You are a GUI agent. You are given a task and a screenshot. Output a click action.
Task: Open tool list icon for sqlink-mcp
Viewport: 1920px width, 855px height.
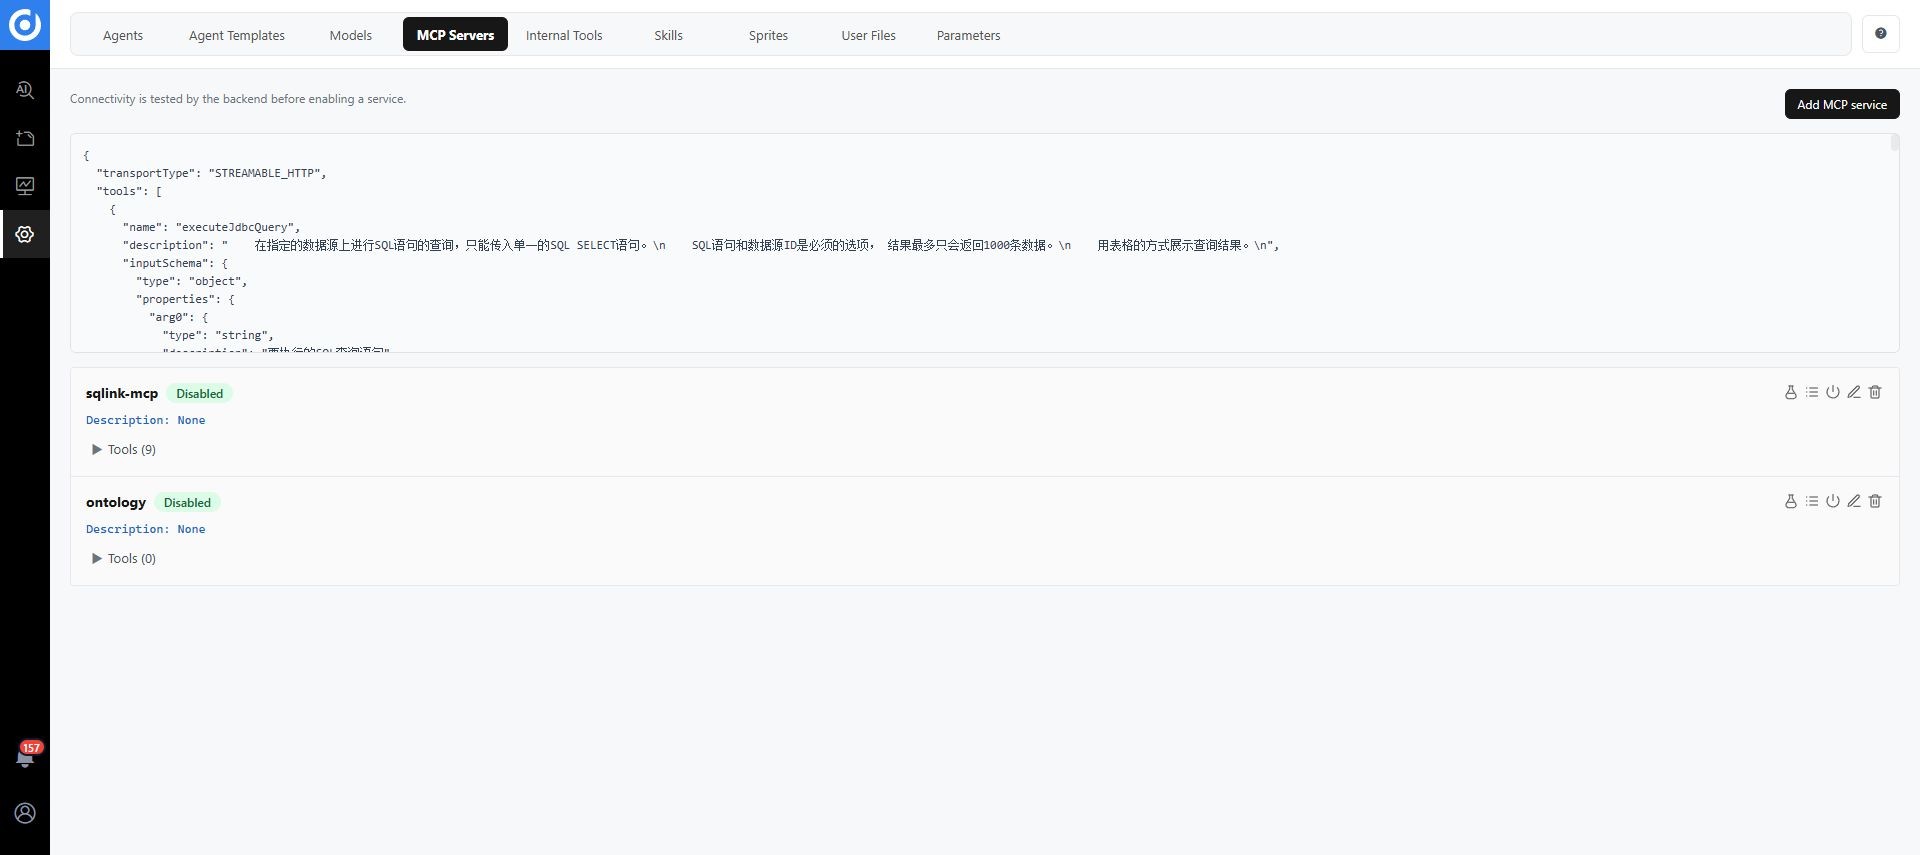tap(1811, 392)
